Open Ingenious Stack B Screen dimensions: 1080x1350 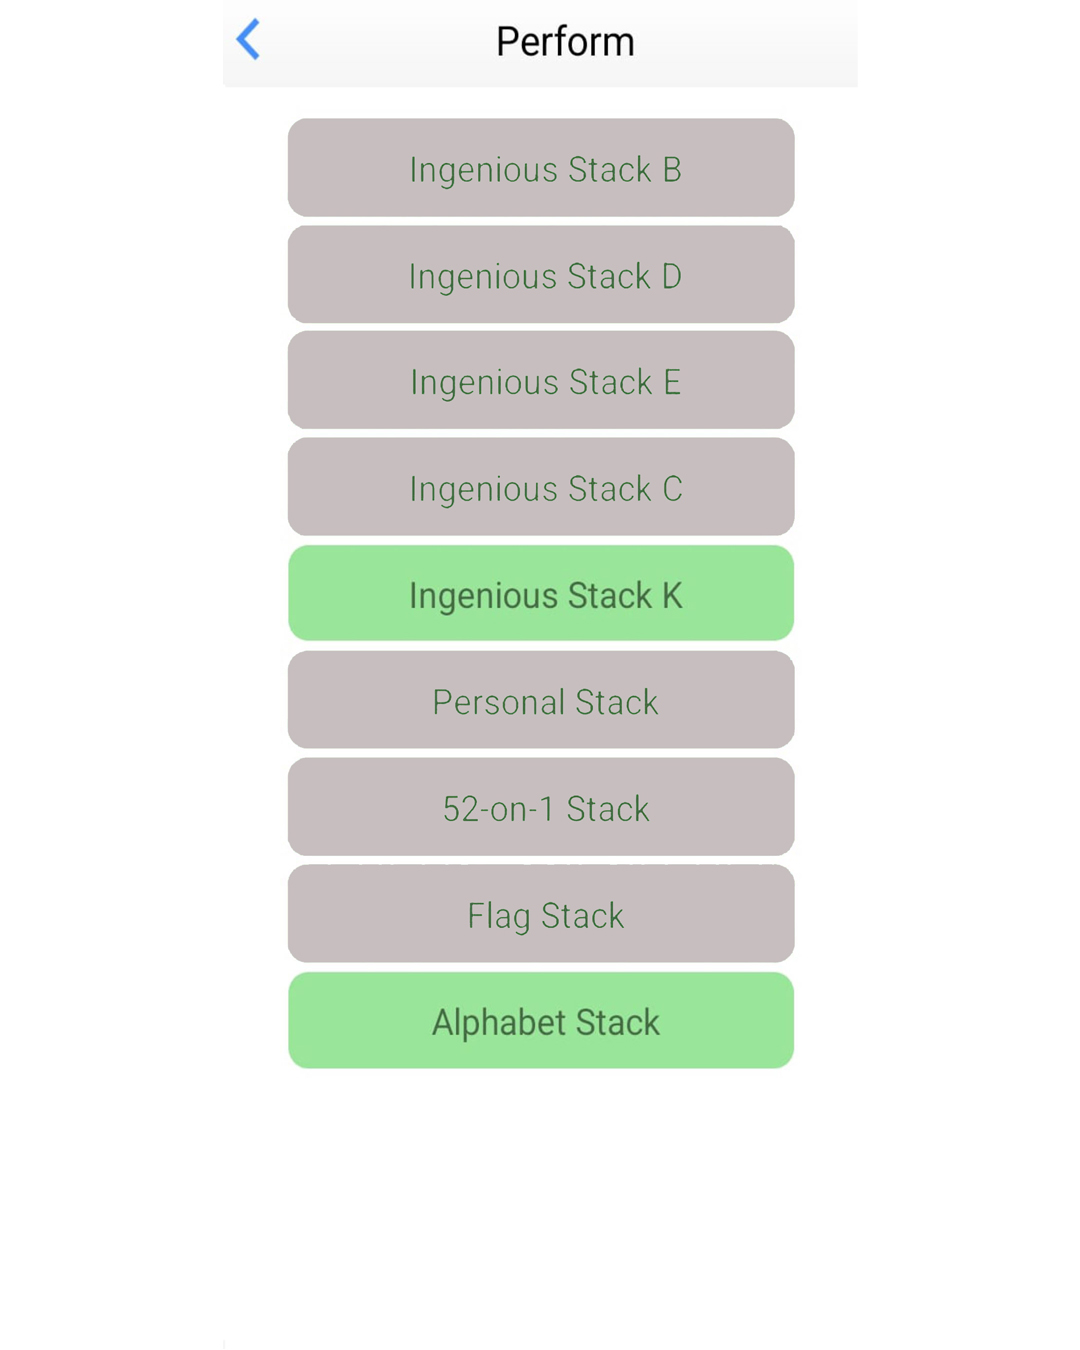[x=541, y=168]
